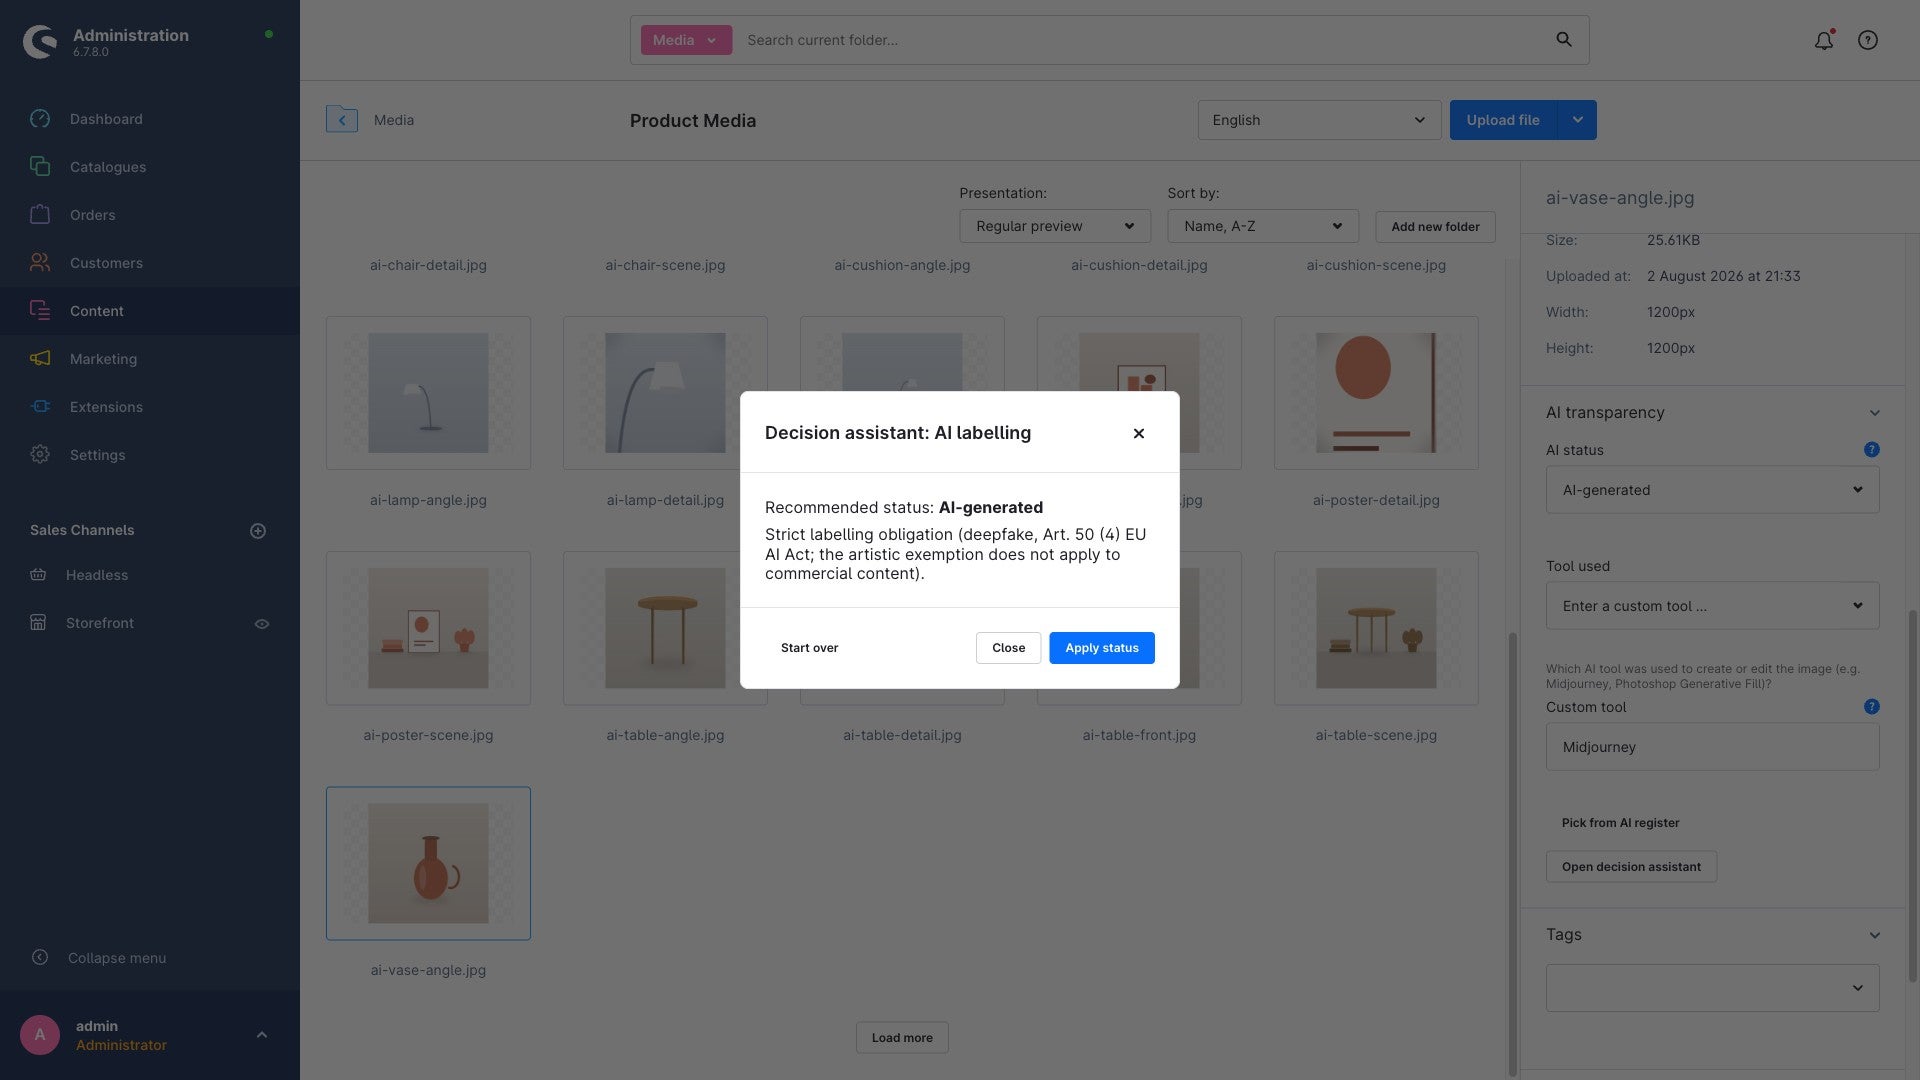
Task: Open the Customers people icon
Action: pos(40,263)
